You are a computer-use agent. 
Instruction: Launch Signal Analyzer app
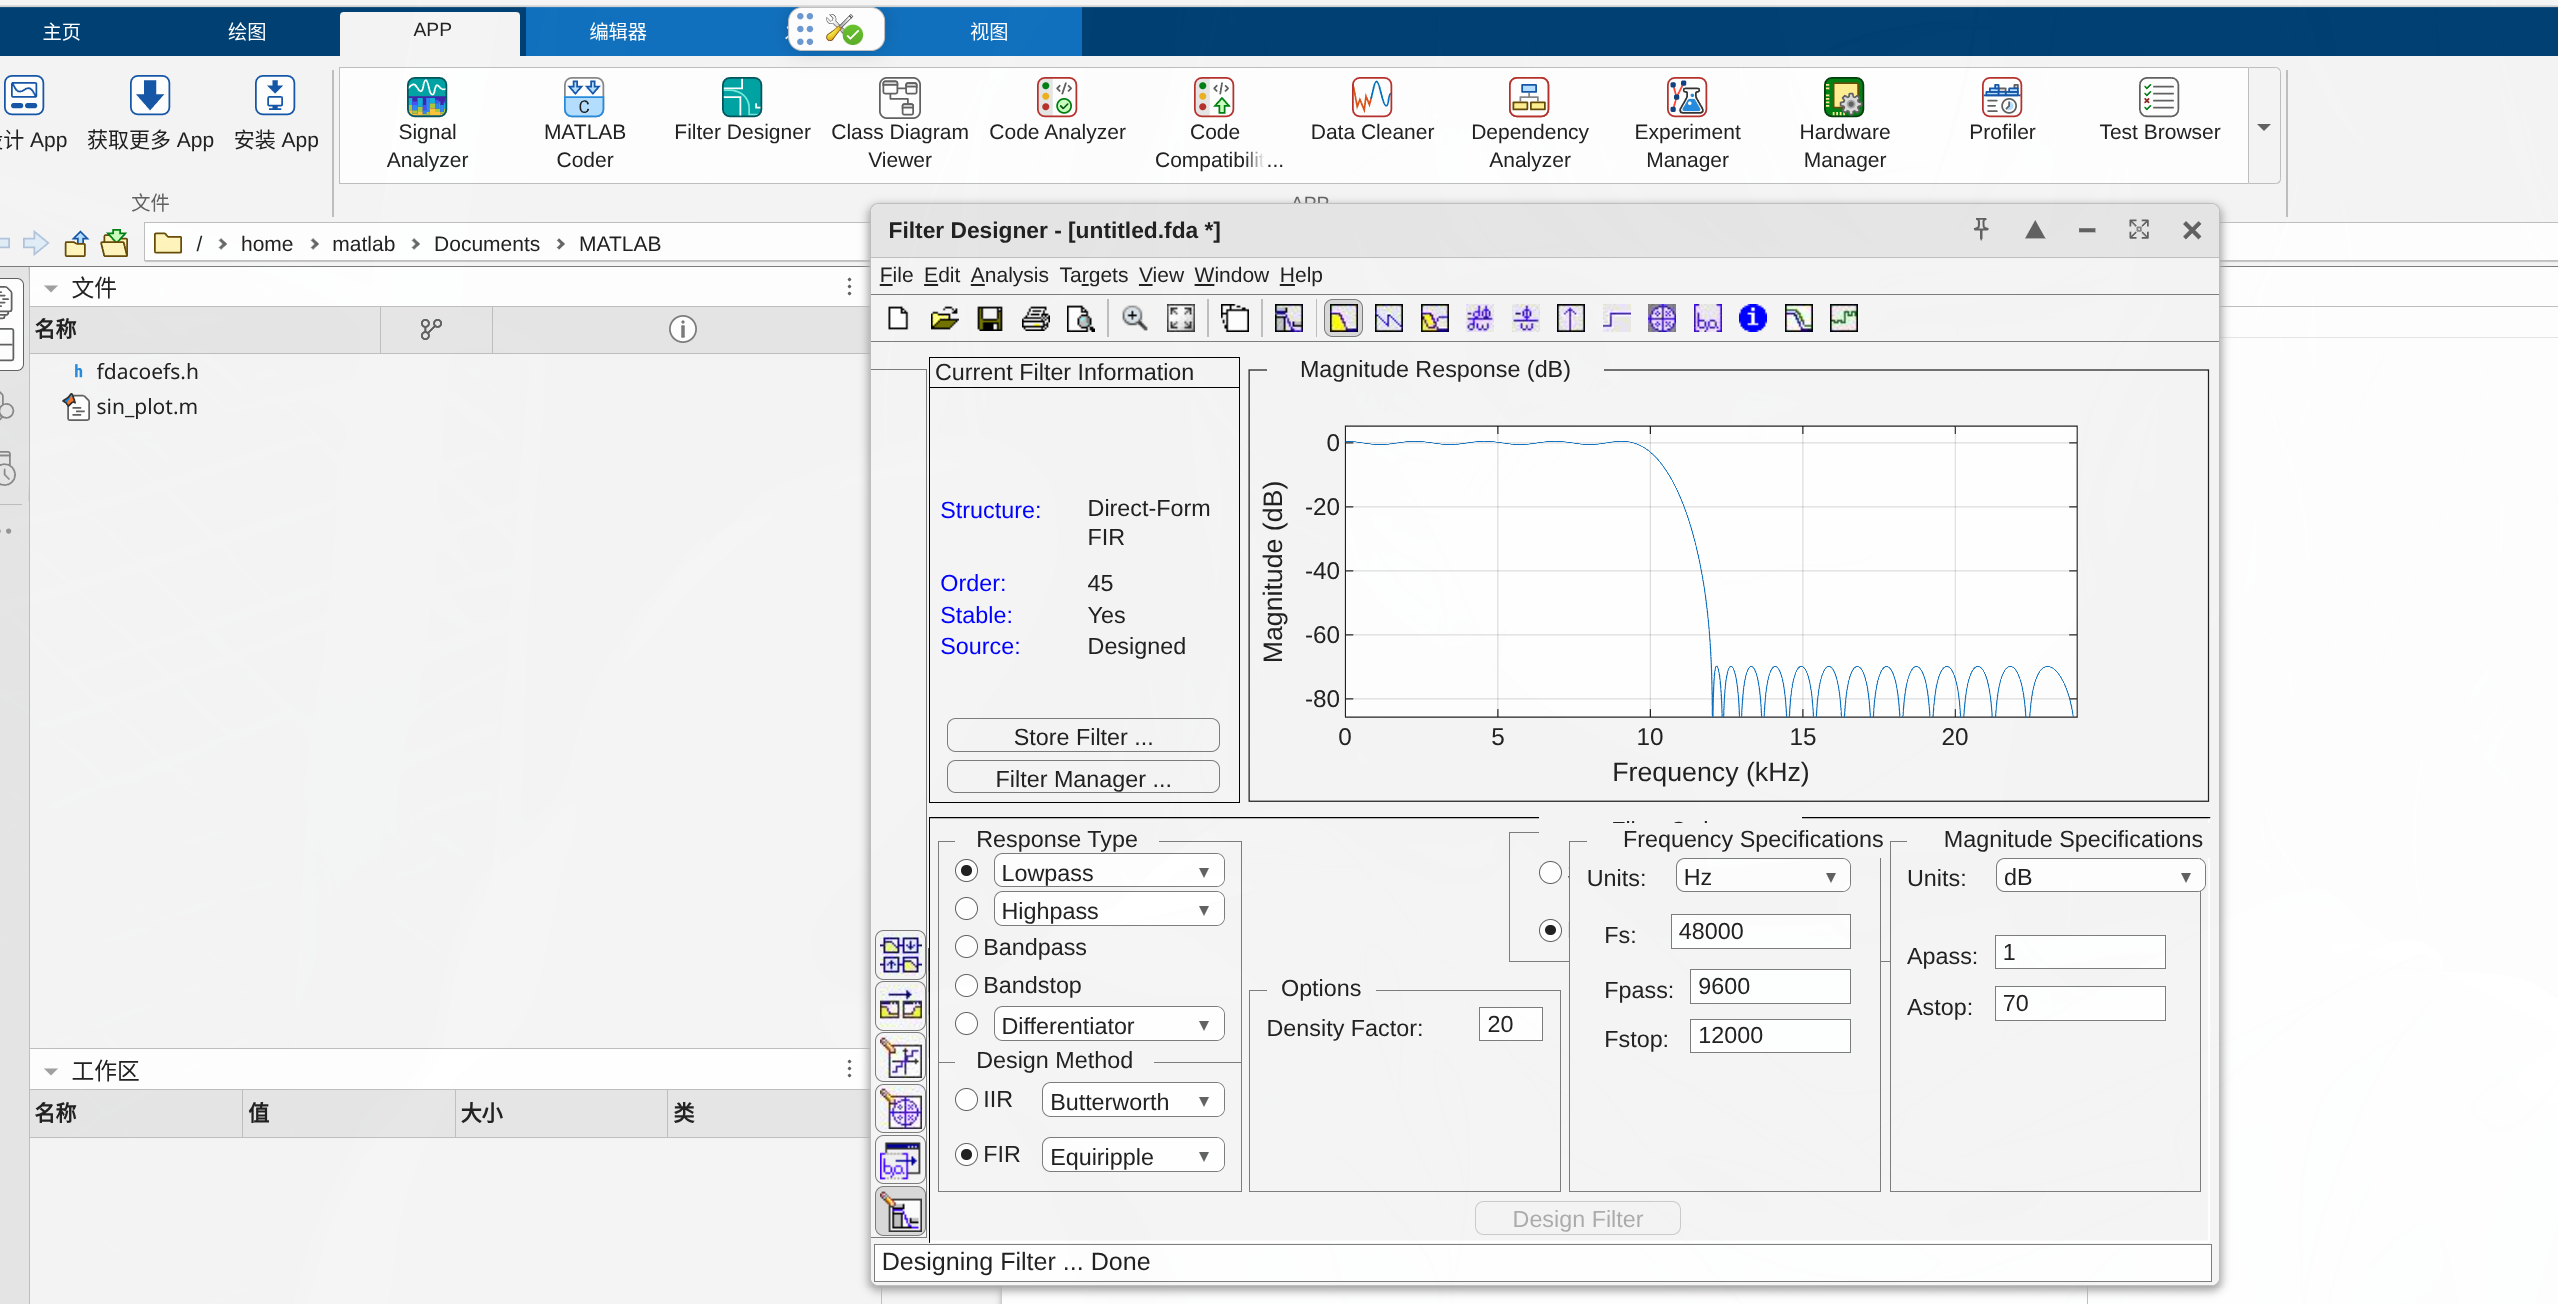pos(427,124)
